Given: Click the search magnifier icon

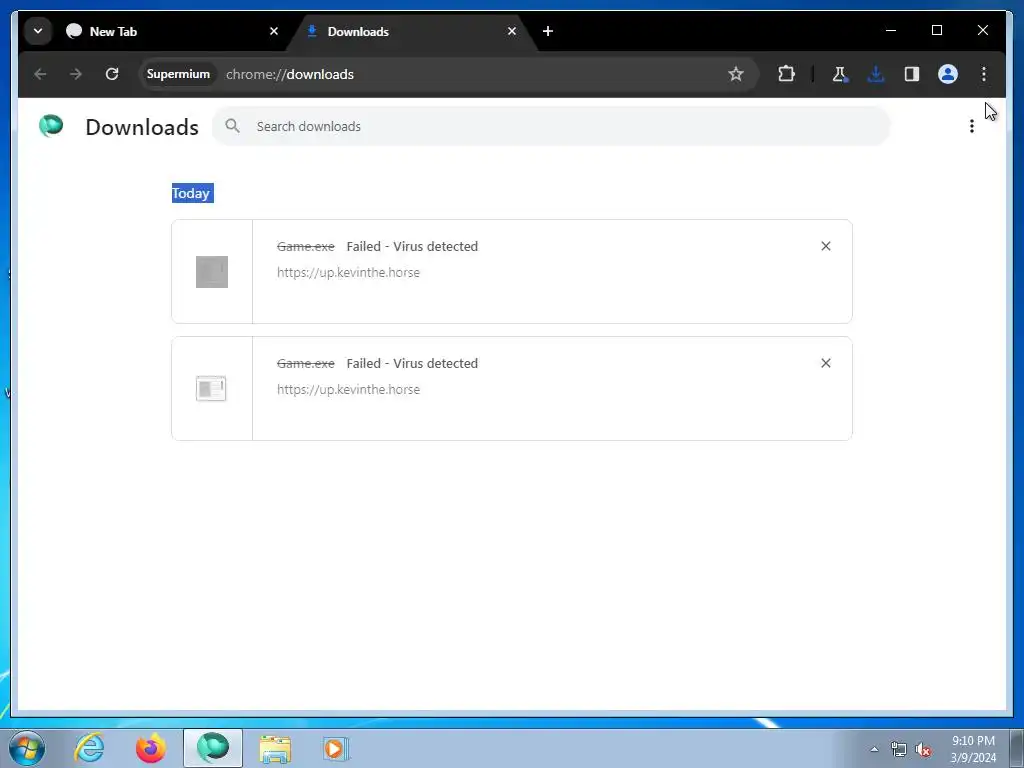Looking at the screenshot, I should click(x=232, y=126).
